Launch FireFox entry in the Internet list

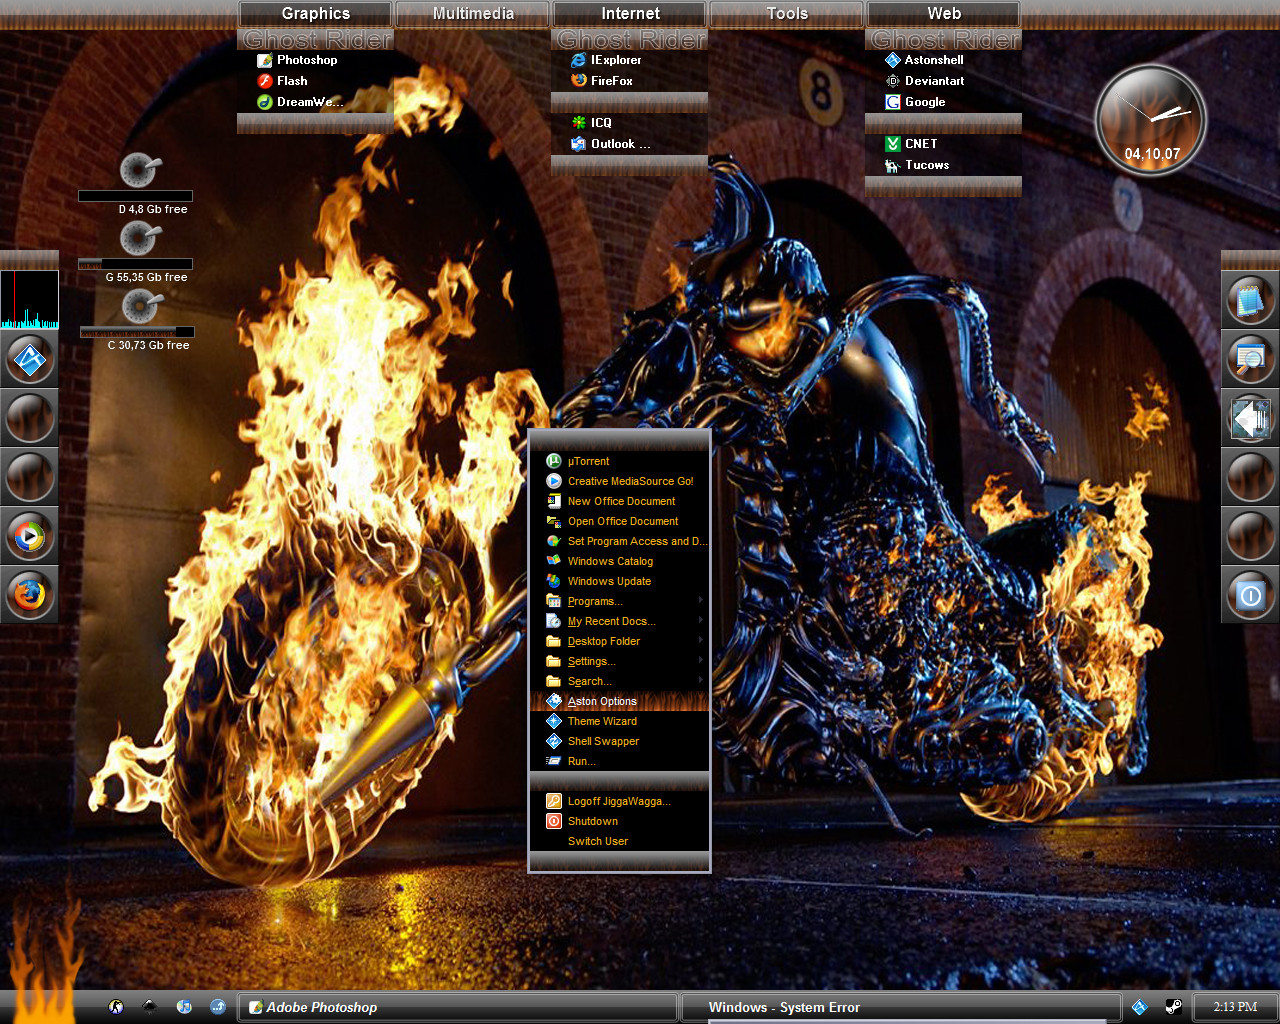(602, 81)
